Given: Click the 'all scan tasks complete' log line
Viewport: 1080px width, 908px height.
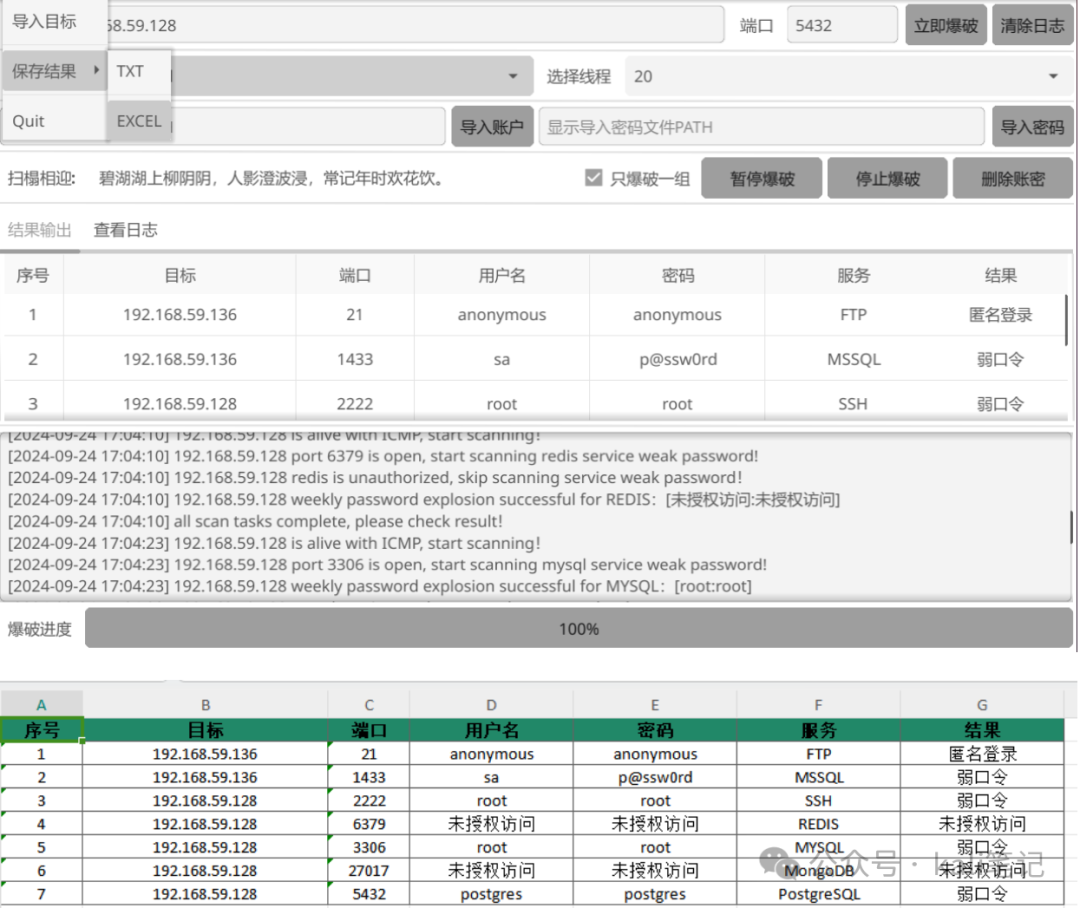Looking at the screenshot, I should pyautogui.click(x=256, y=521).
